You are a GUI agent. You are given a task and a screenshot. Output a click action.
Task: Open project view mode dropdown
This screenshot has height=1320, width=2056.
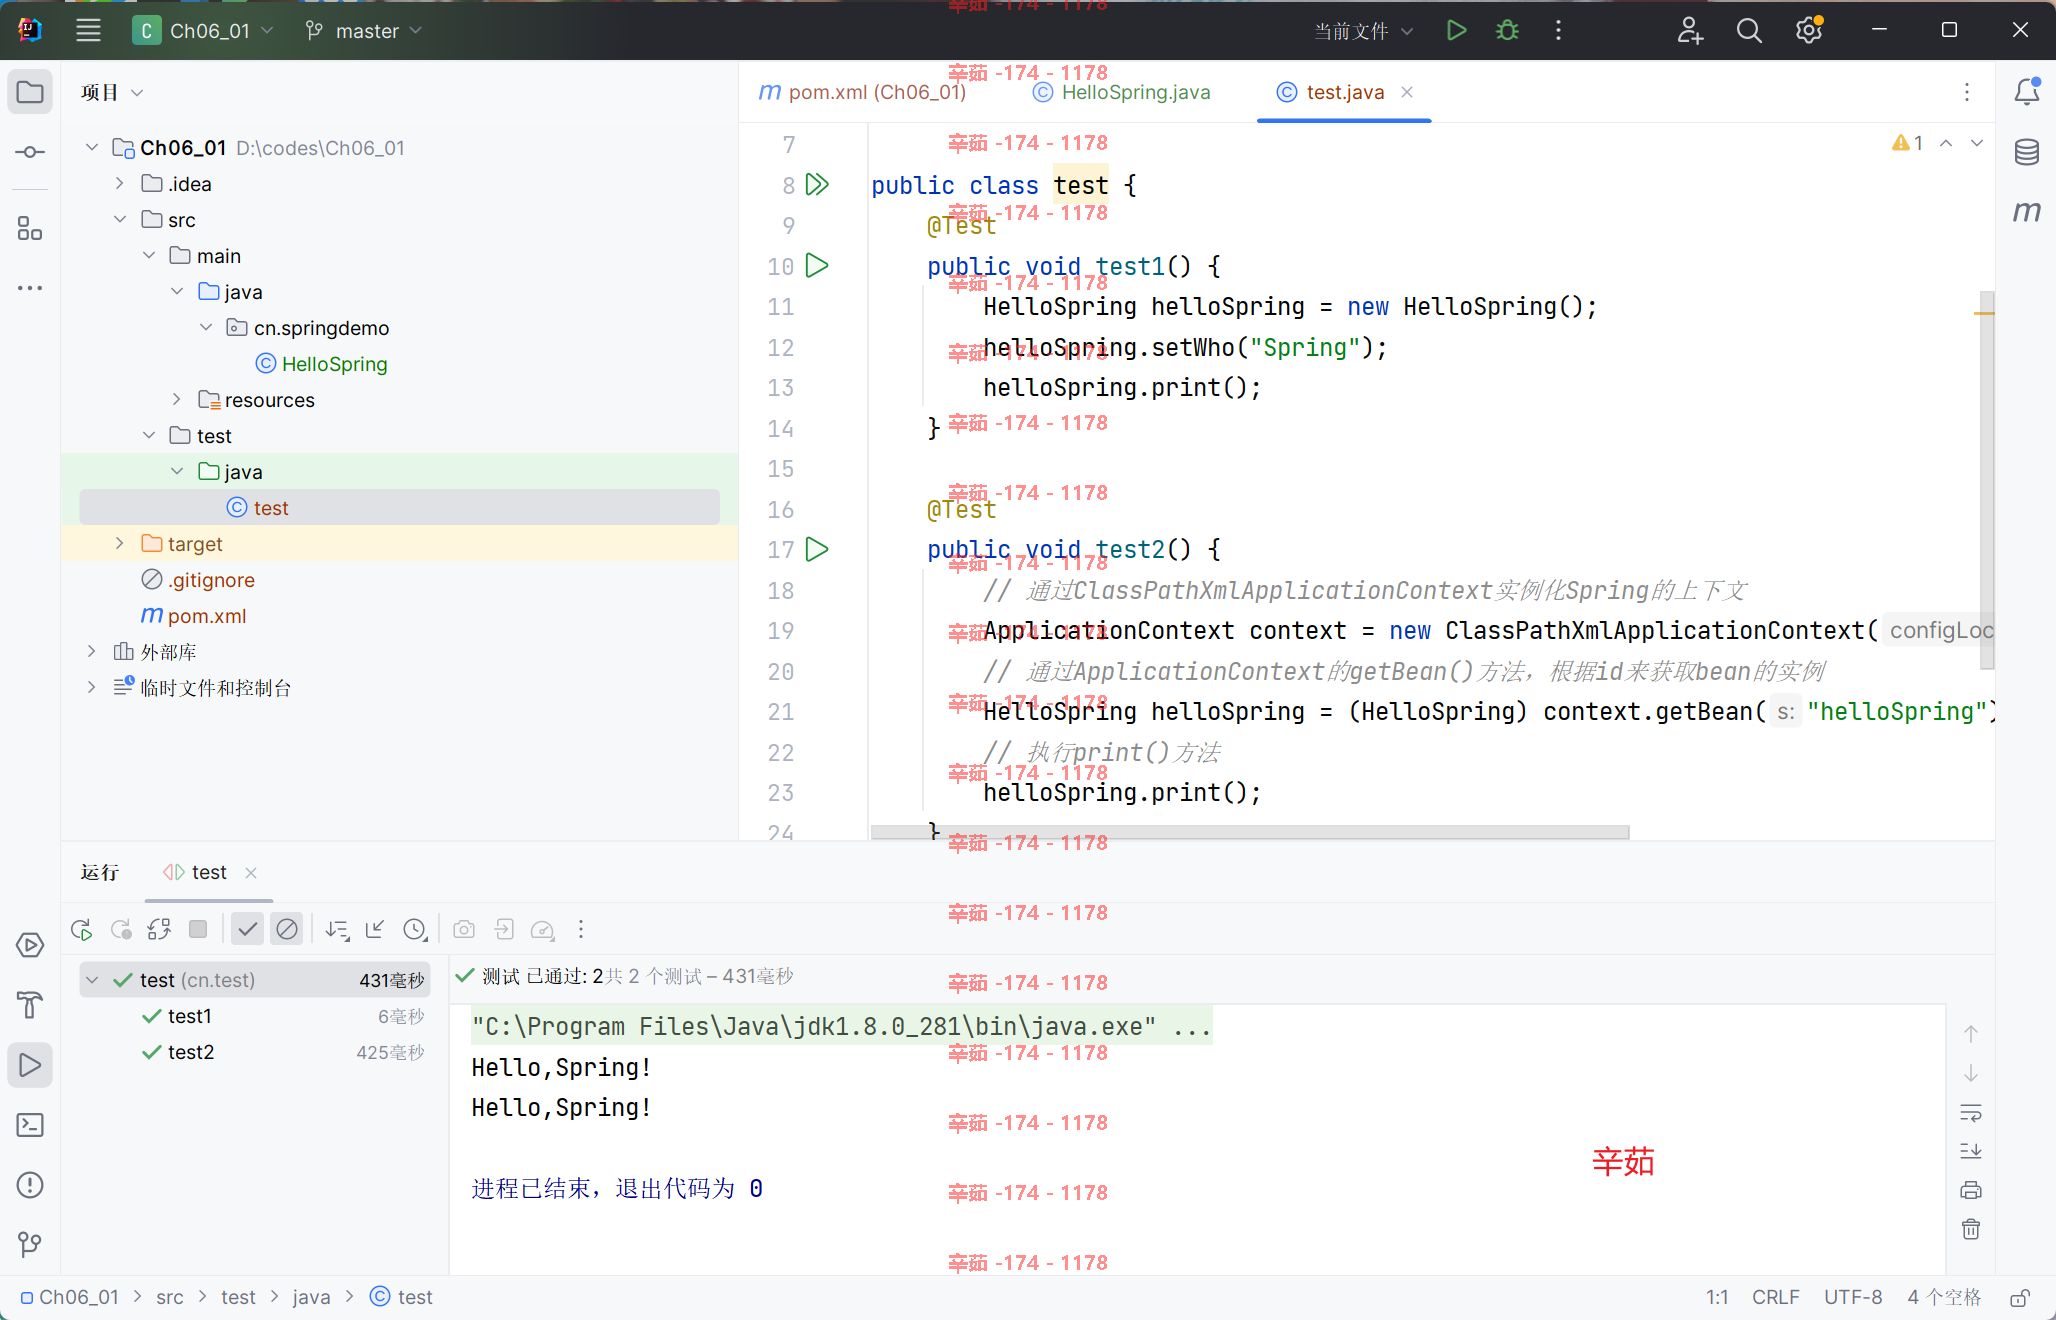point(112,92)
